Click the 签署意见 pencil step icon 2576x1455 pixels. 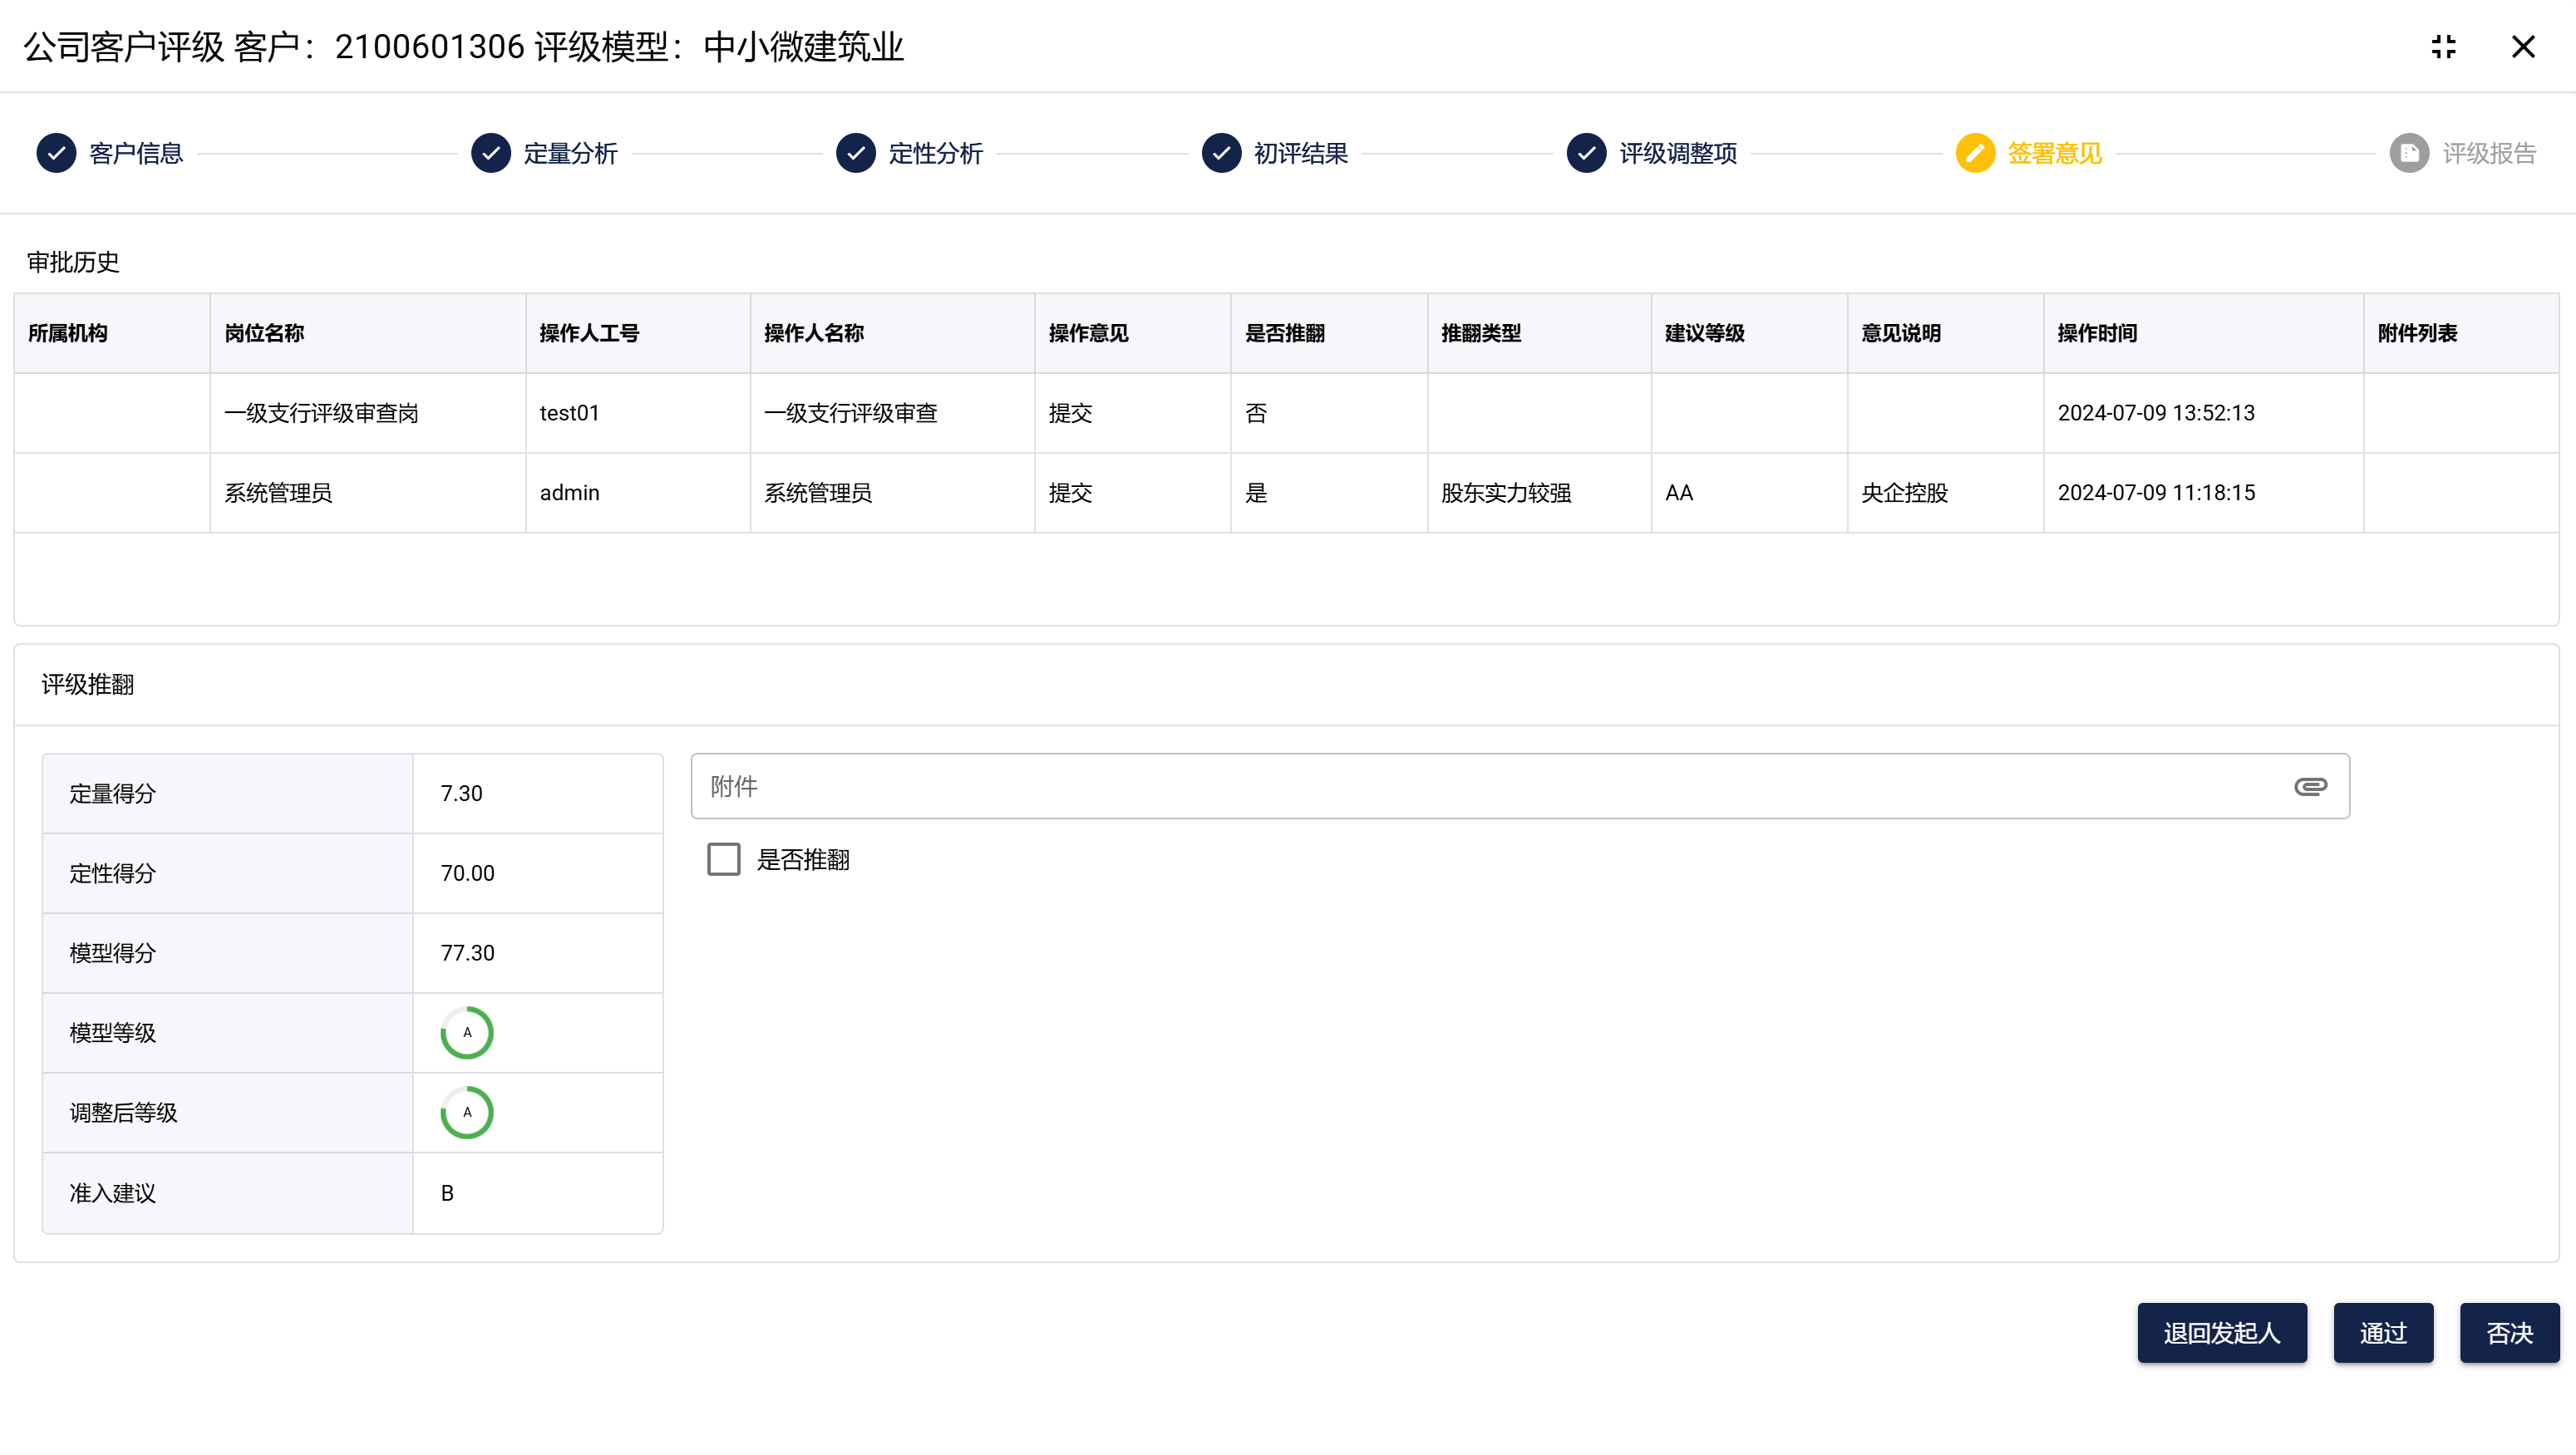click(x=1975, y=153)
